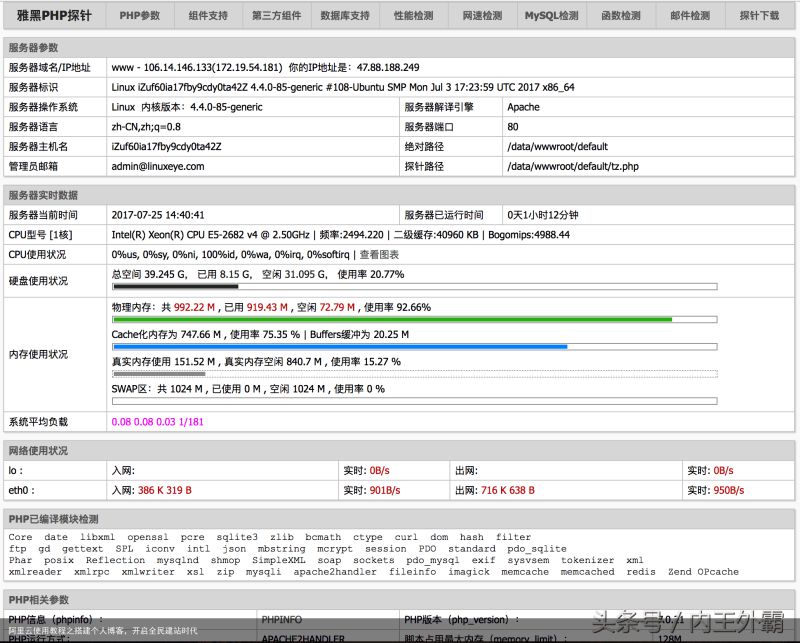The width and height of the screenshot is (800, 643).
Task: Click the mbstring module name
Action: [282, 549]
